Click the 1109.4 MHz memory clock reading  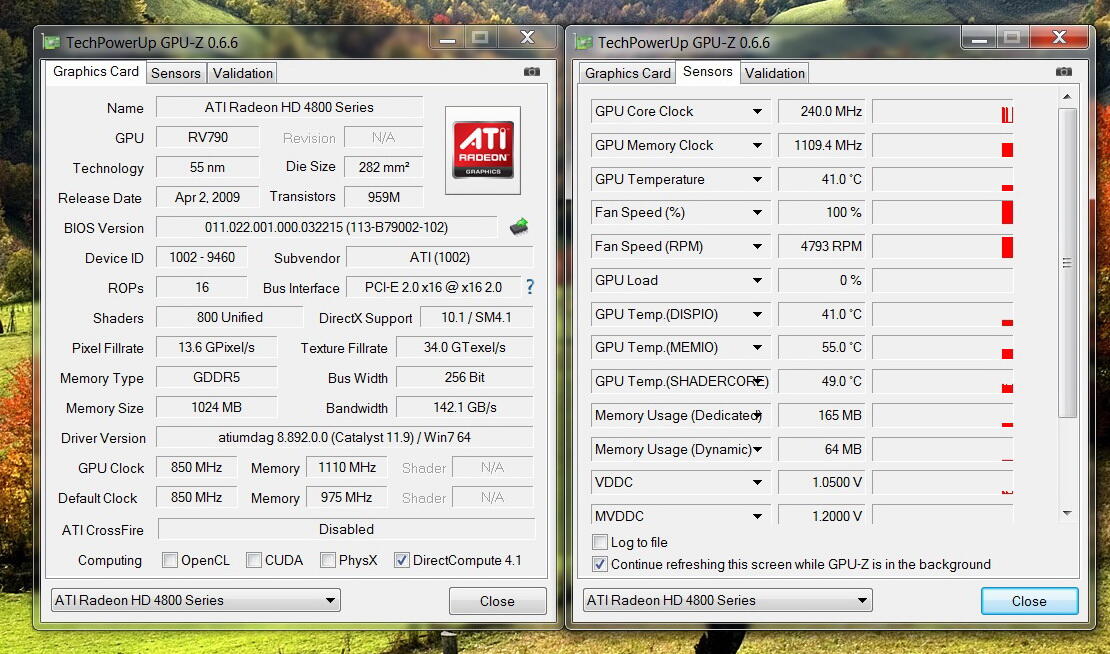[822, 145]
